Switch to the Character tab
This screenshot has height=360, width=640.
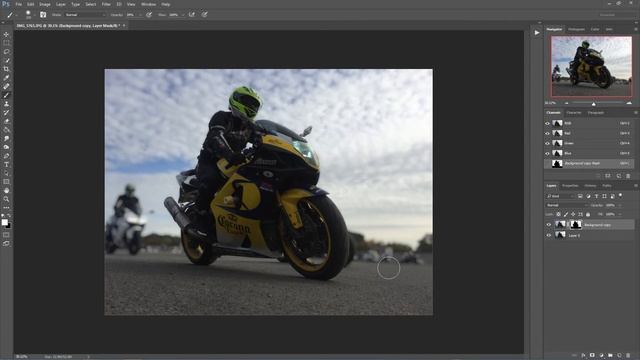(574, 113)
